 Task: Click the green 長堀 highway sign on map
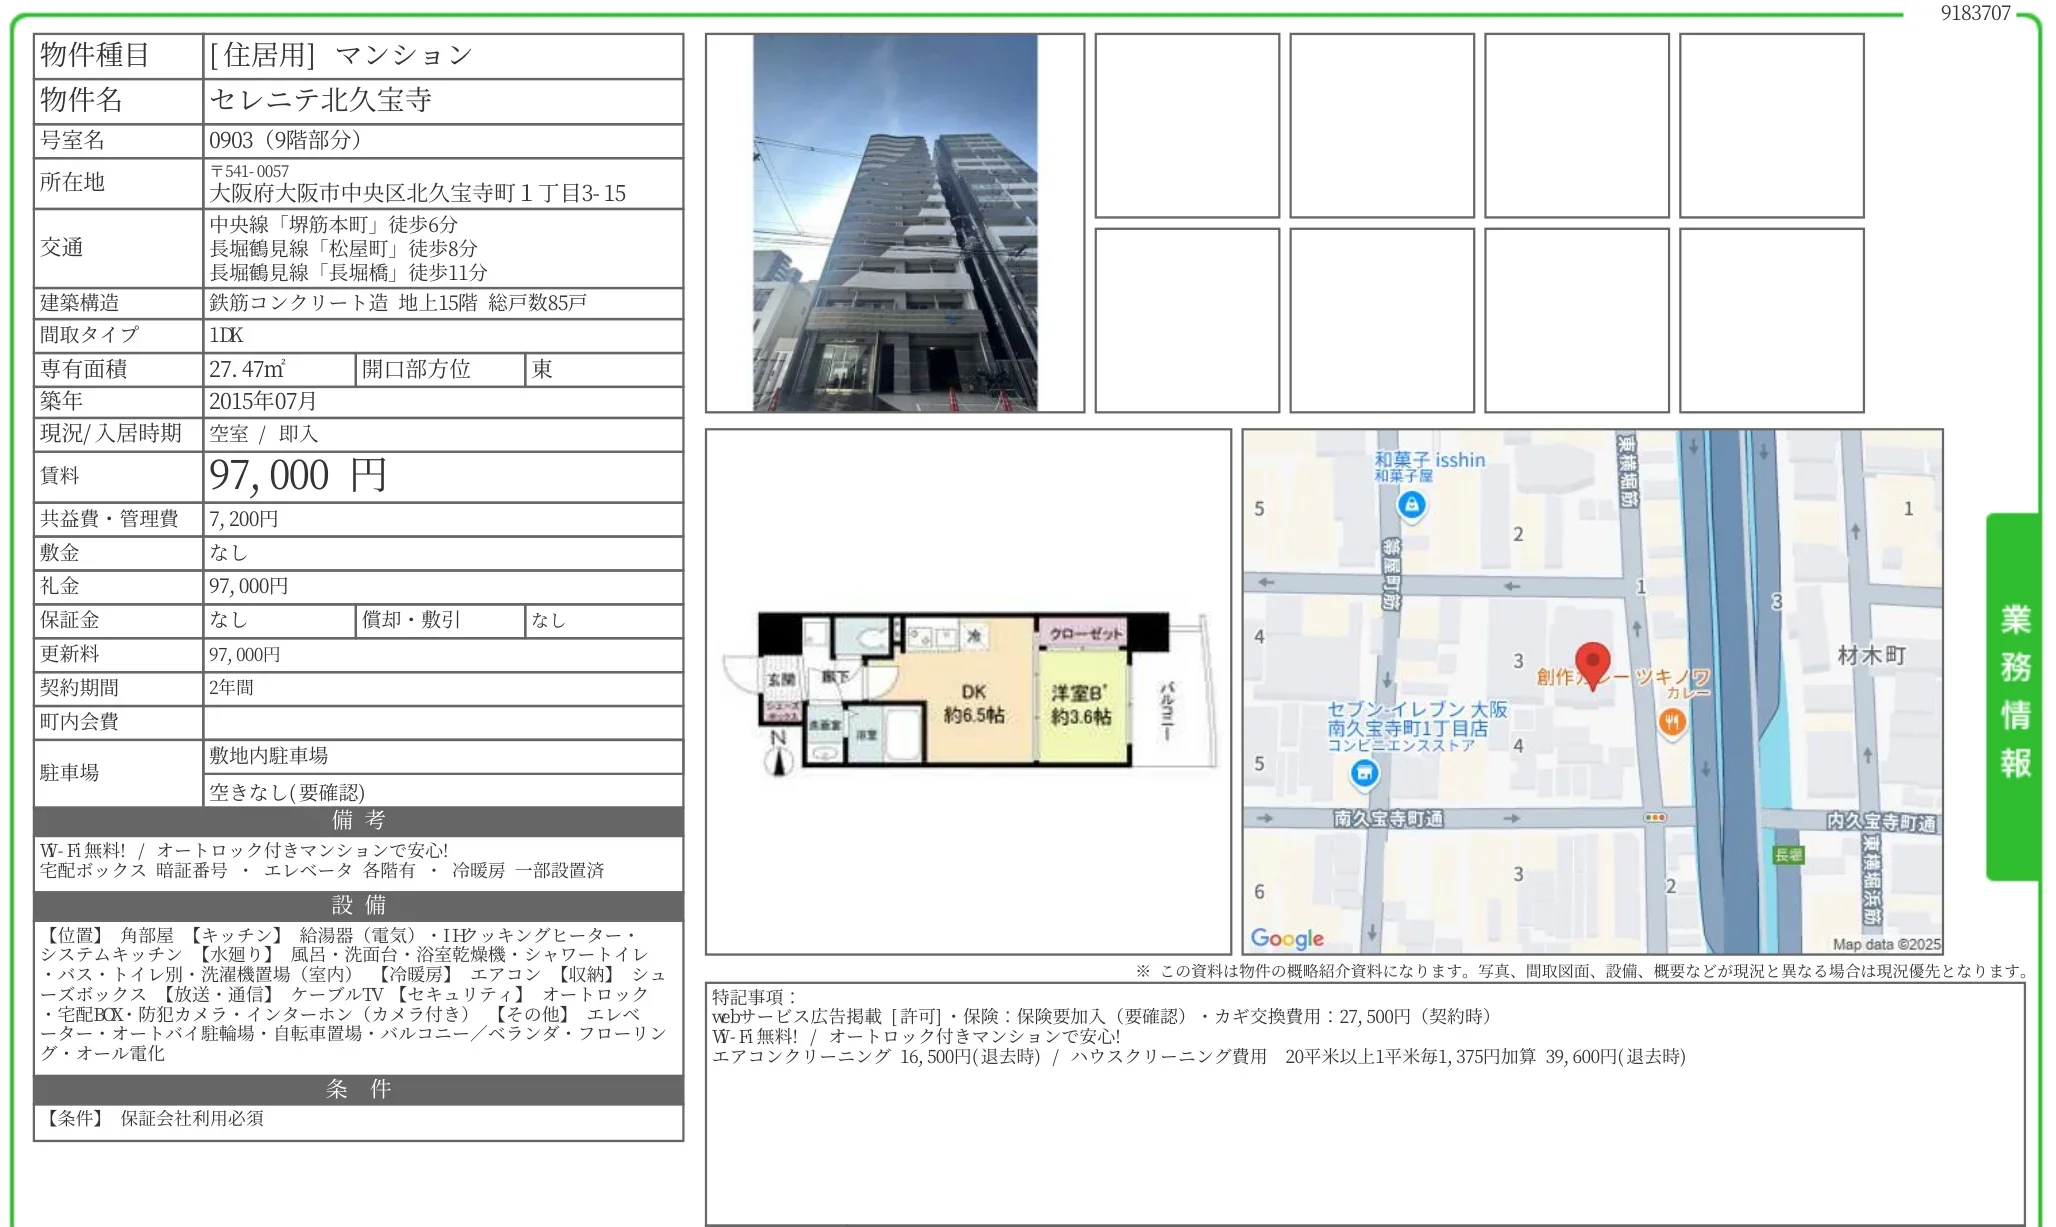(x=1788, y=855)
